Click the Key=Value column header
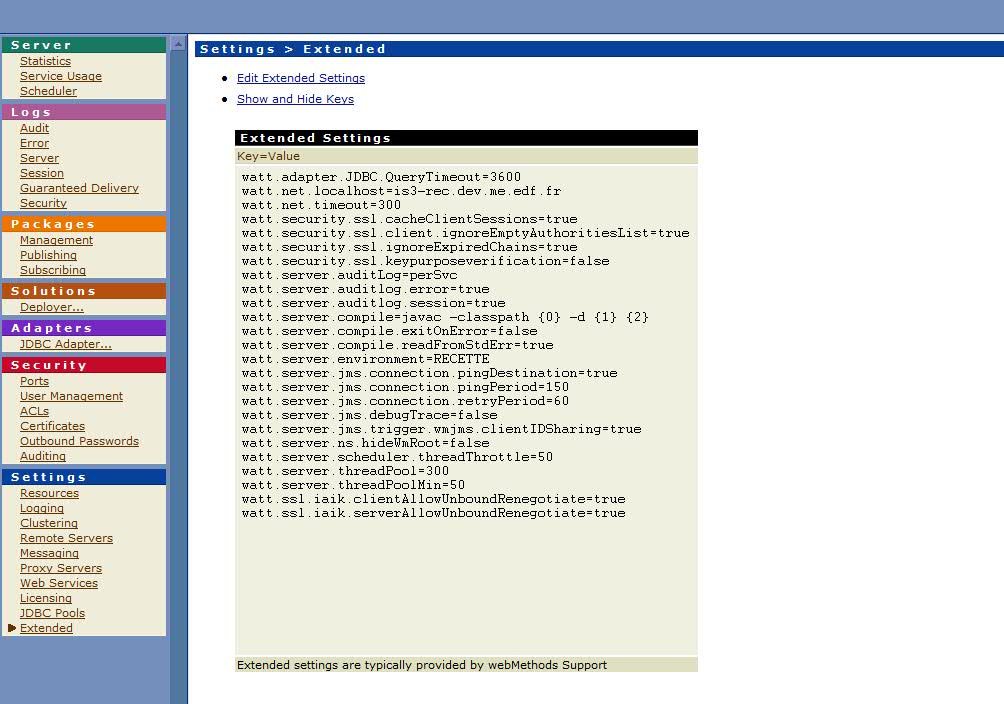Viewport: 1004px width, 704px height. [x=466, y=156]
